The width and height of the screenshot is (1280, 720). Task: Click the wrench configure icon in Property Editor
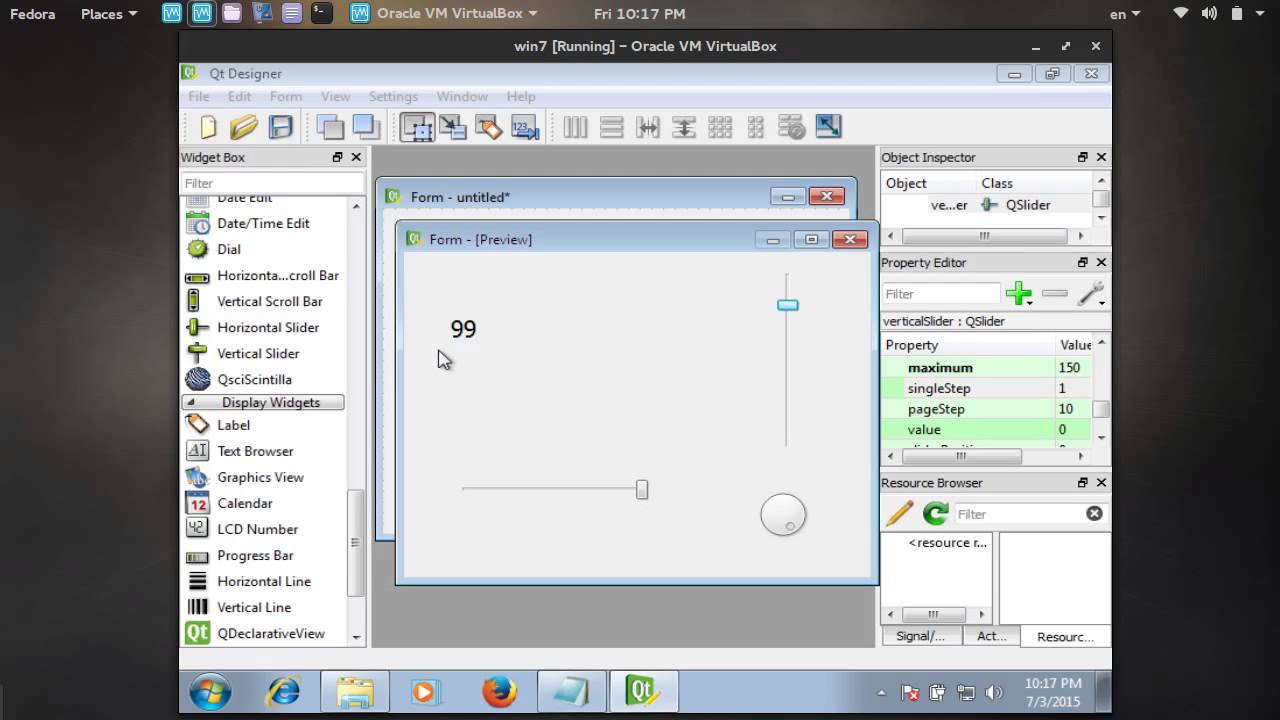pos(1091,293)
